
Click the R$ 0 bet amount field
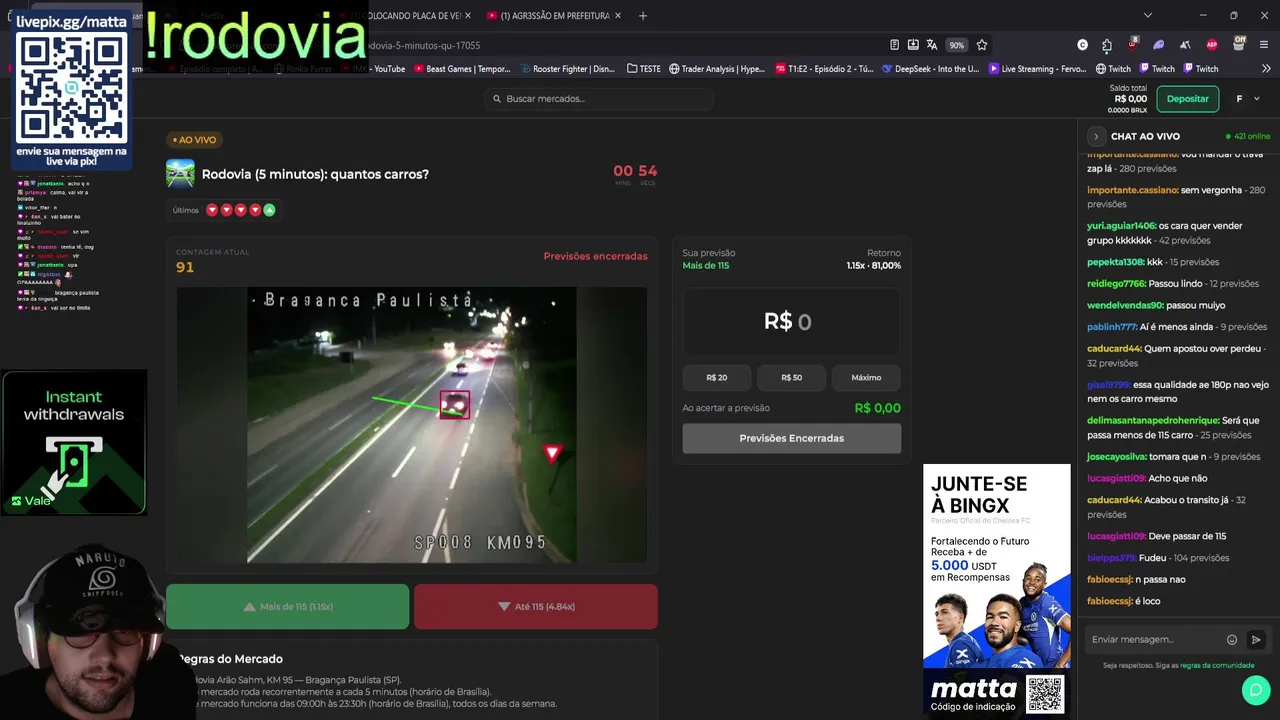[791, 321]
